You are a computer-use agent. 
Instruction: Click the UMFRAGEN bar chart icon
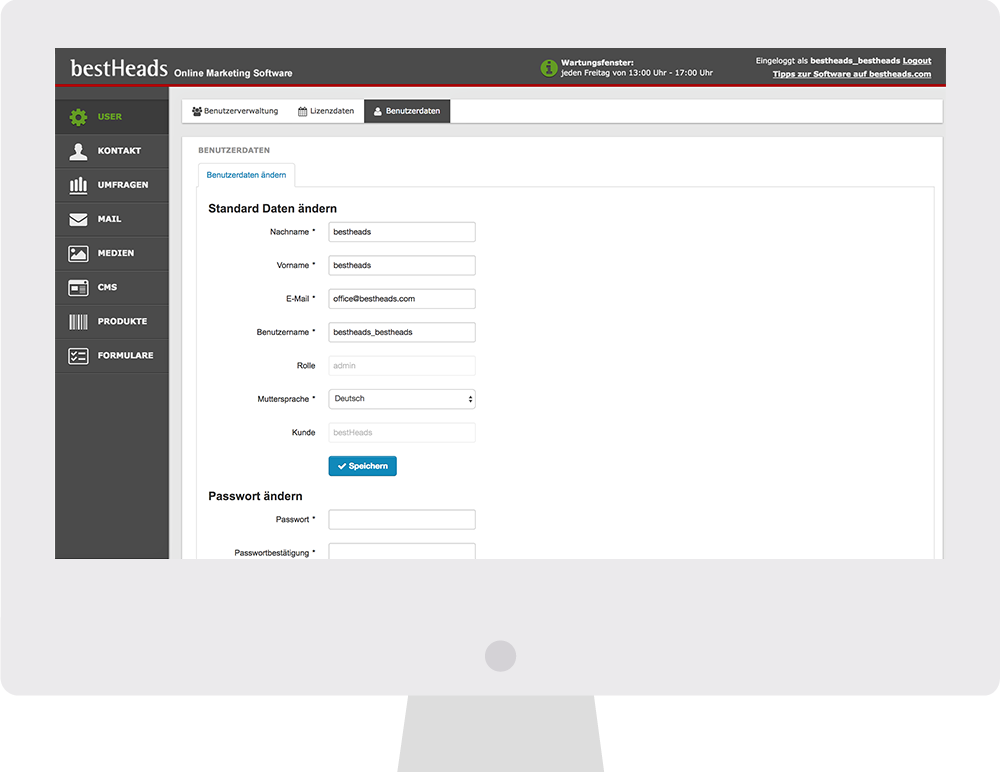pyautogui.click(x=78, y=185)
